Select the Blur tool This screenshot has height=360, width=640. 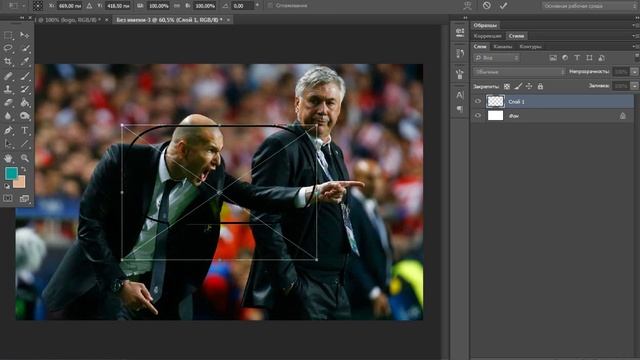coord(8,116)
